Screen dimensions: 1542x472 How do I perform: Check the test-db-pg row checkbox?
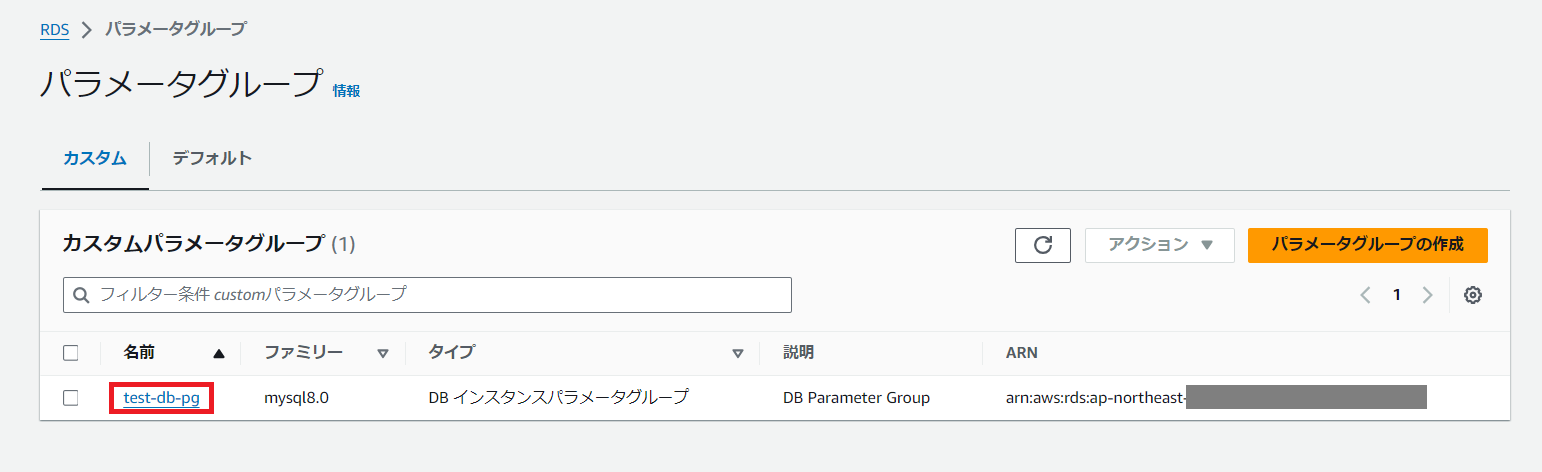tap(71, 398)
